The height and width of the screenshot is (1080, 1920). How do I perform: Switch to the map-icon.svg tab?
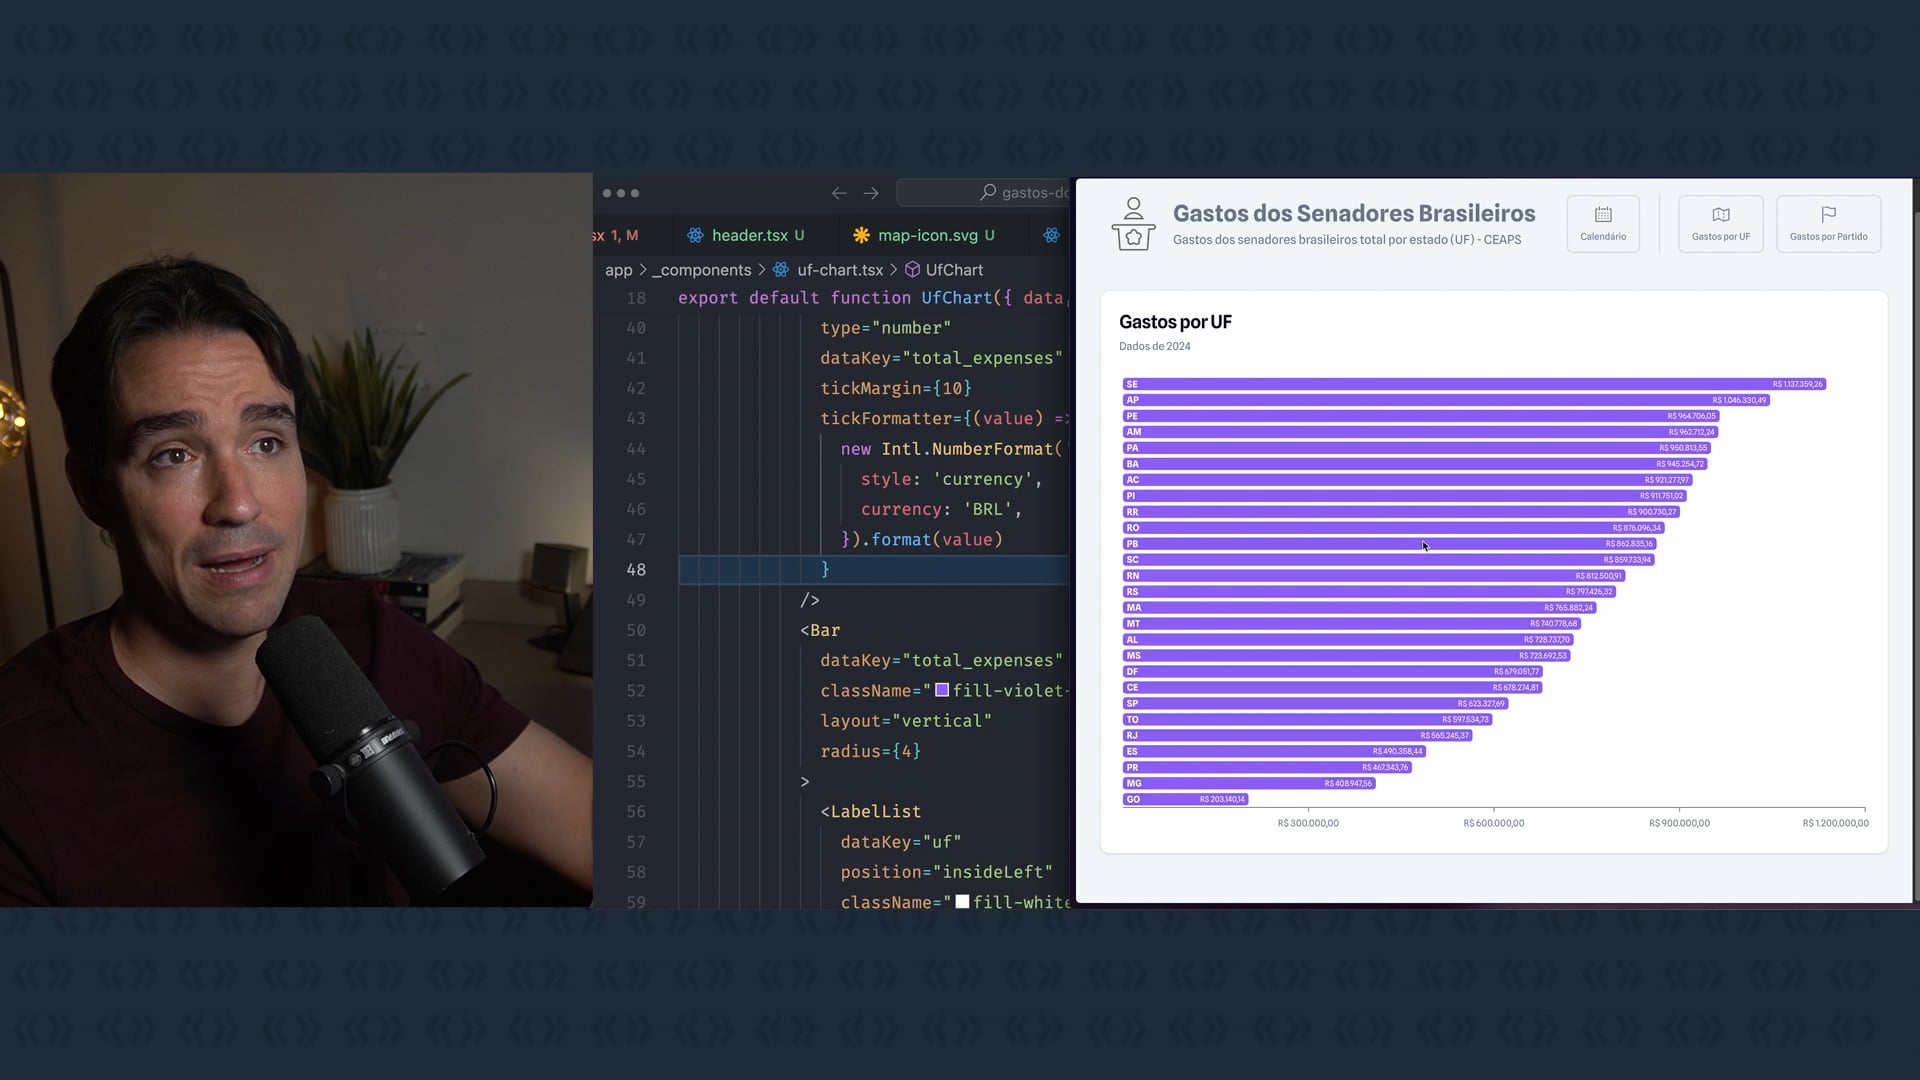pyautogui.click(x=927, y=235)
